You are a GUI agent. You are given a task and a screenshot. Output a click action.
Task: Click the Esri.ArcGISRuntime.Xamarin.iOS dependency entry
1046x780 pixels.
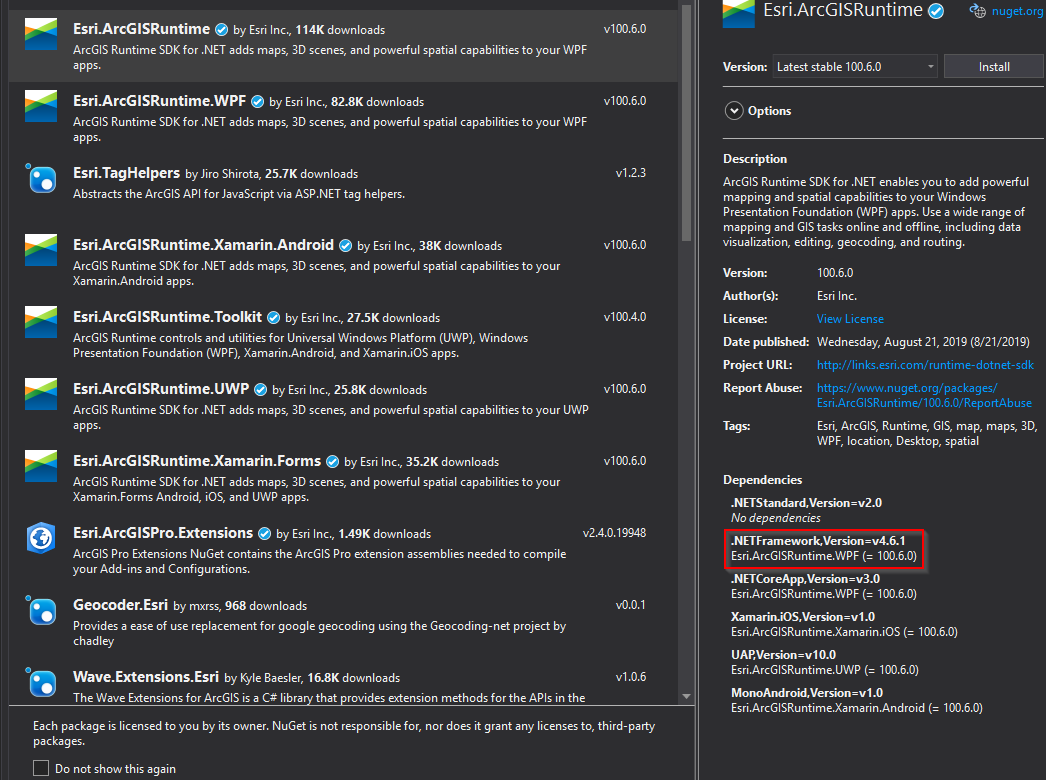844,632
